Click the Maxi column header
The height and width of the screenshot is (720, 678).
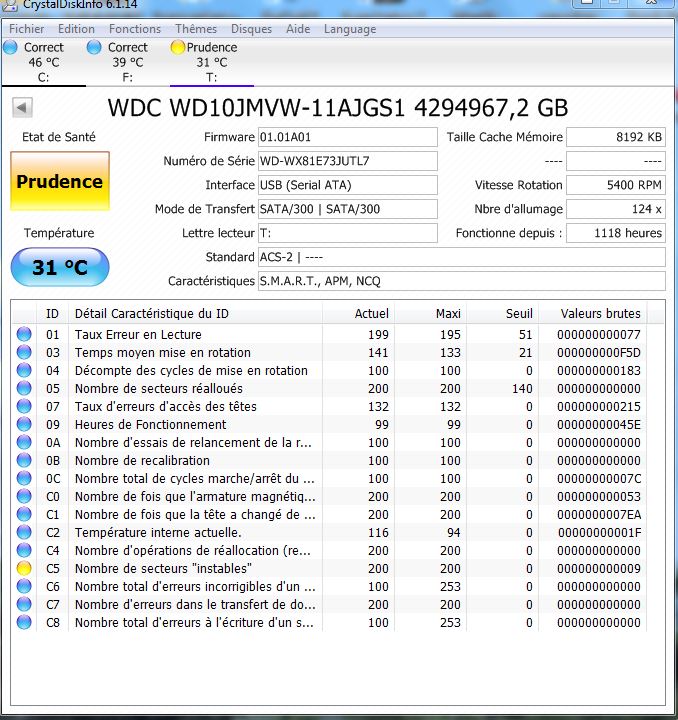[x=430, y=314]
